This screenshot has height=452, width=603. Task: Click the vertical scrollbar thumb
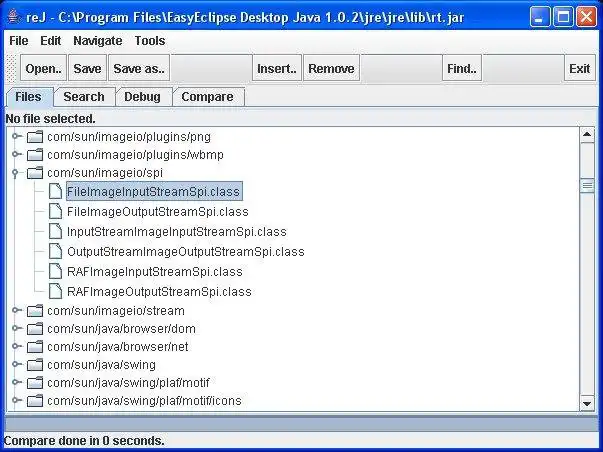(x=587, y=186)
